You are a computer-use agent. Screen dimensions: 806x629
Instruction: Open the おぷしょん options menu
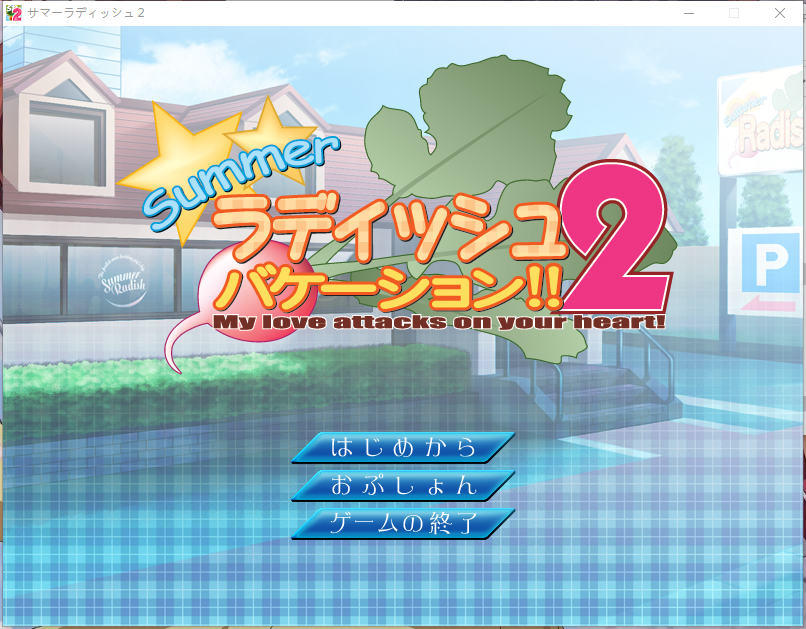coord(403,485)
